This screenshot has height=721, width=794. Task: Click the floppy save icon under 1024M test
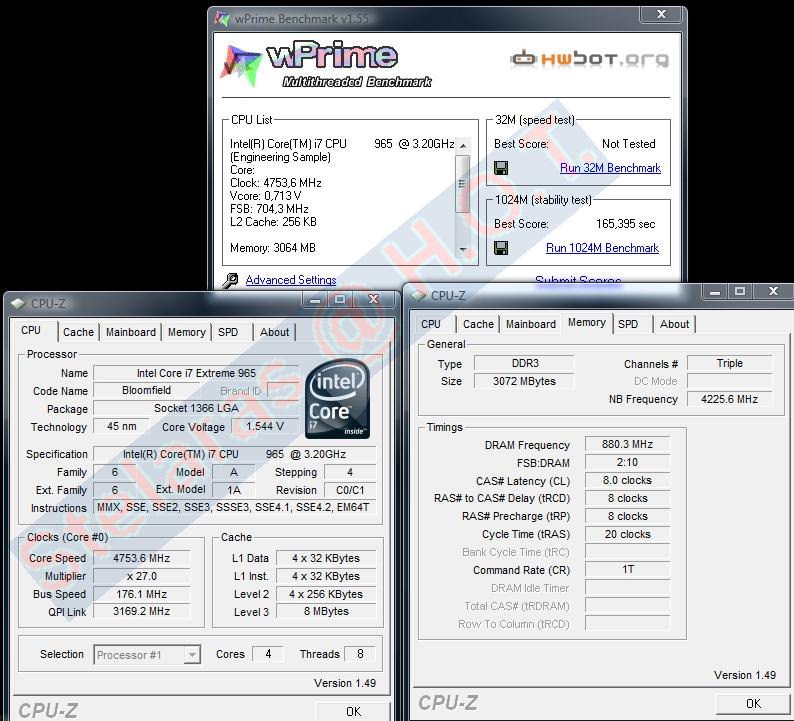[x=501, y=248]
